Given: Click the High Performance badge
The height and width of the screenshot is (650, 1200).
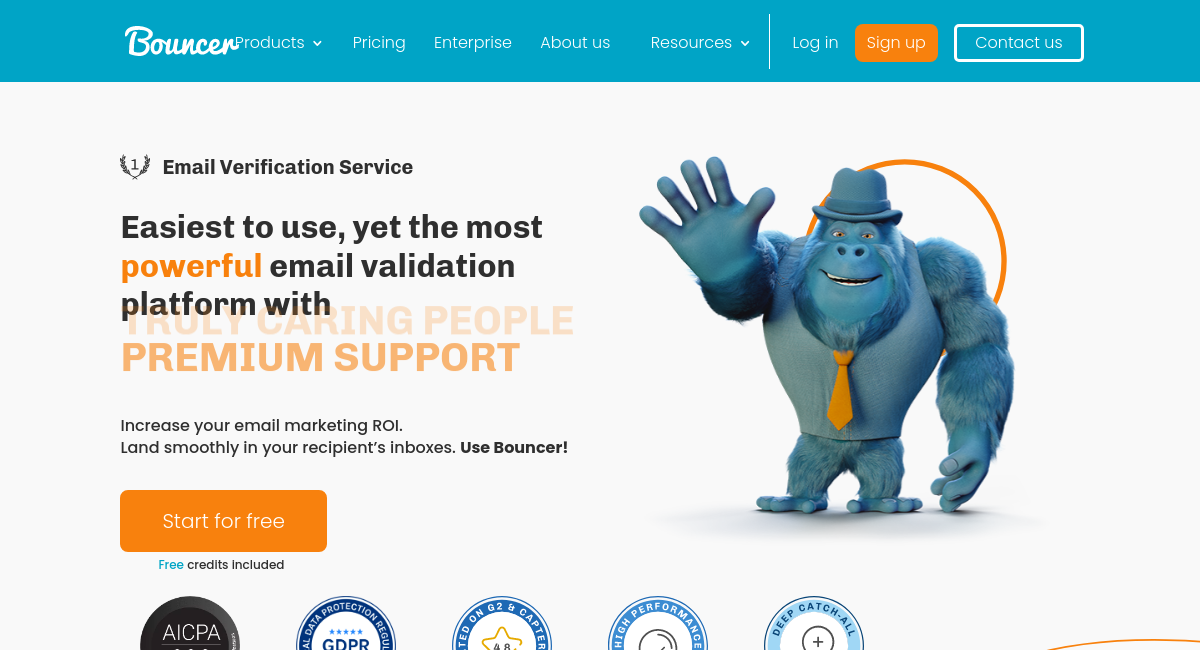Looking at the screenshot, I should pos(658,623).
